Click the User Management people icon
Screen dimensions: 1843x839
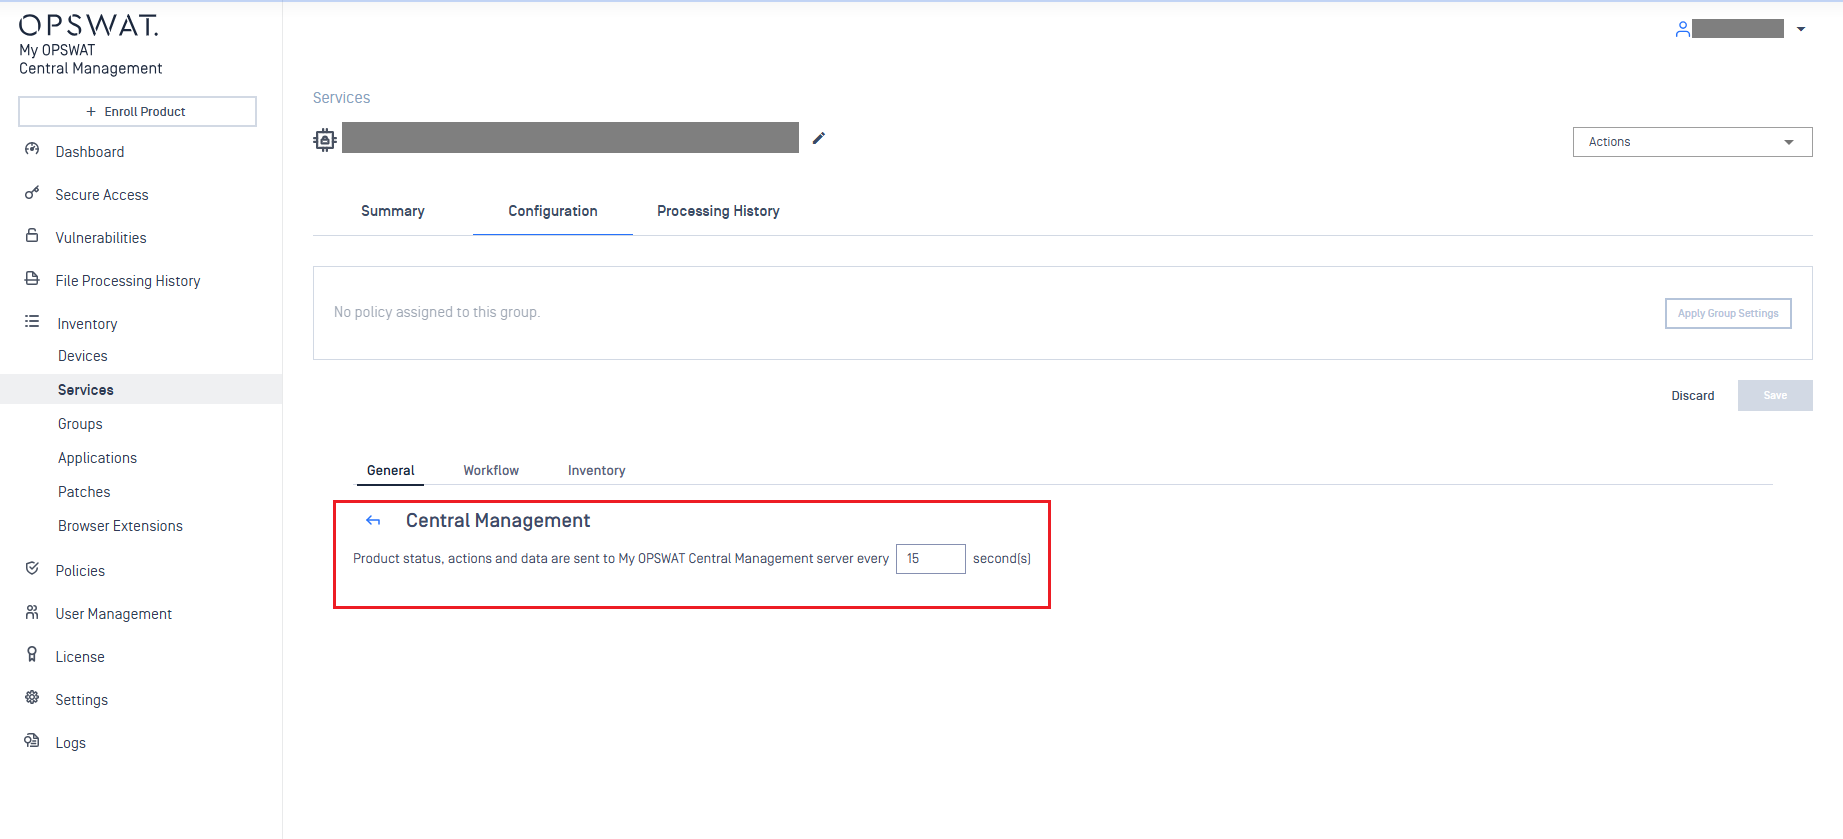point(32,612)
